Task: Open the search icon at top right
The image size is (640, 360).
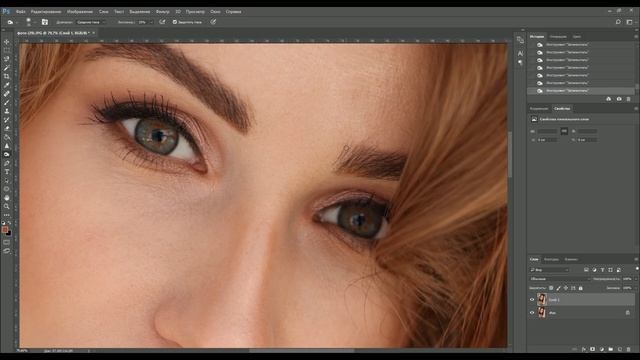Action: 618,22
